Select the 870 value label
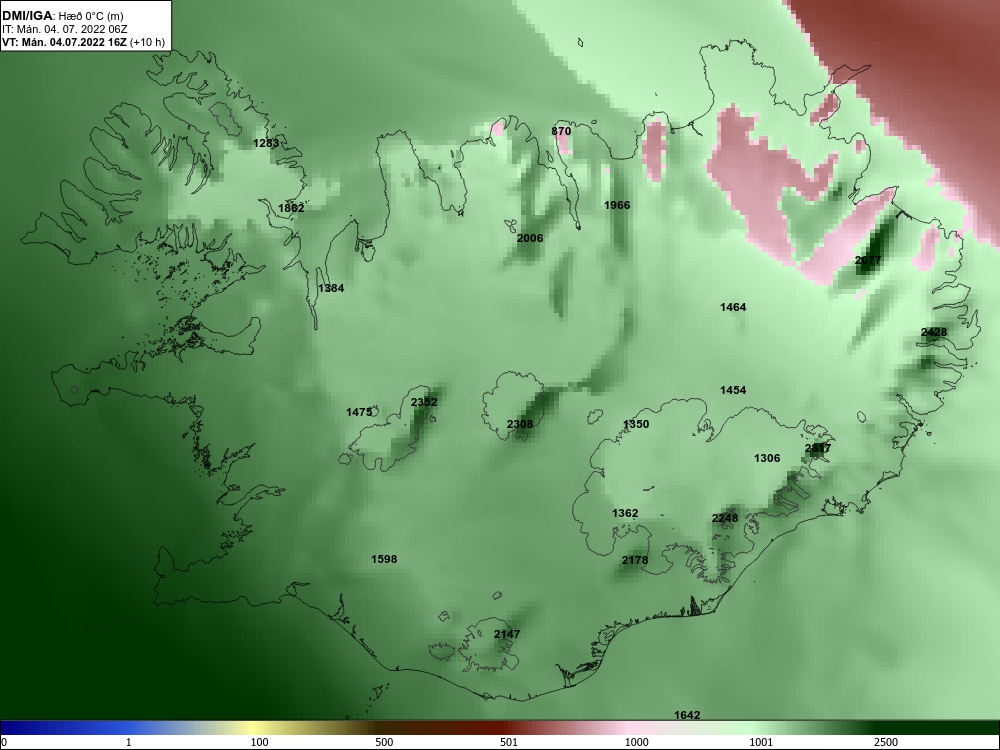 tap(561, 131)
